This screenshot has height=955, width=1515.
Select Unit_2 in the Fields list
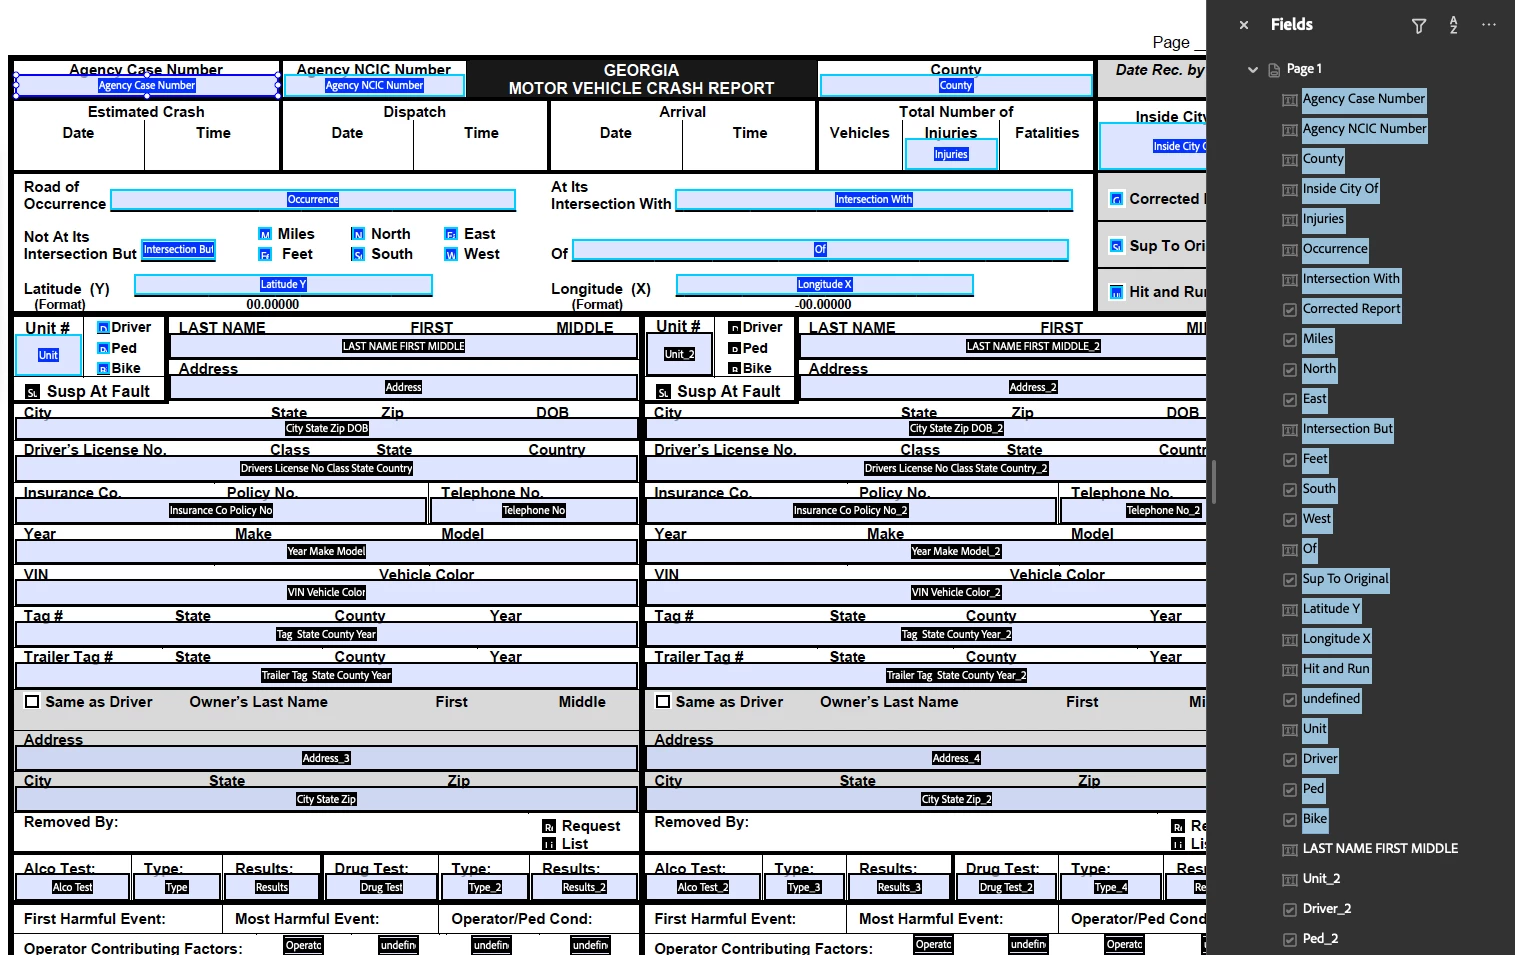(1321, 879)
